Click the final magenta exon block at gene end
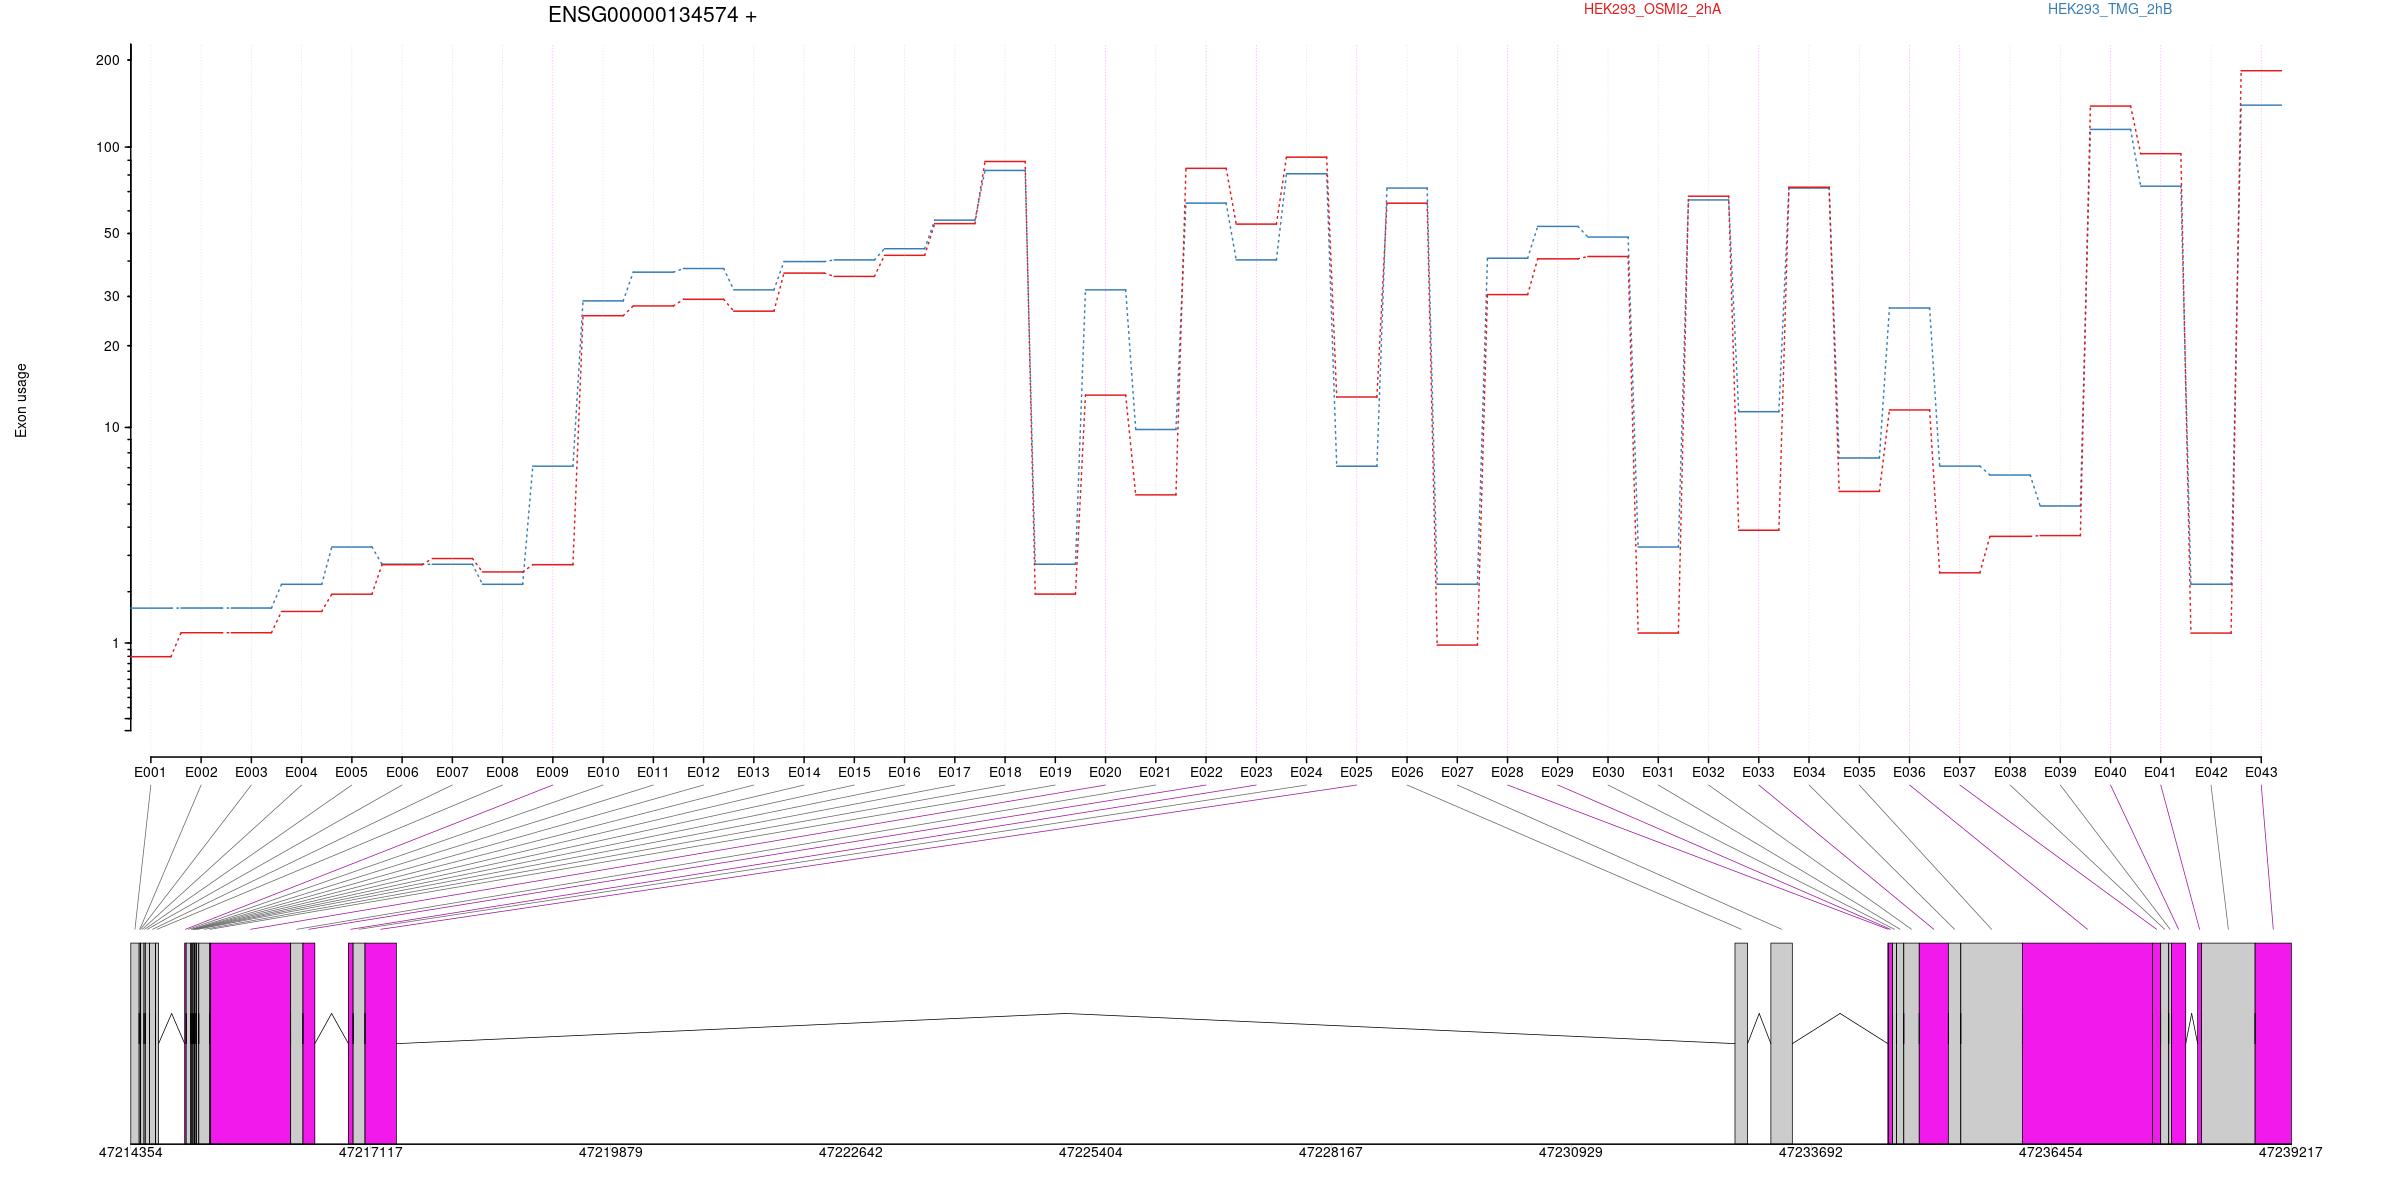The height and width of the screenshot is (1200, 2400). pyautogui.click(x=2273, y=1043)
